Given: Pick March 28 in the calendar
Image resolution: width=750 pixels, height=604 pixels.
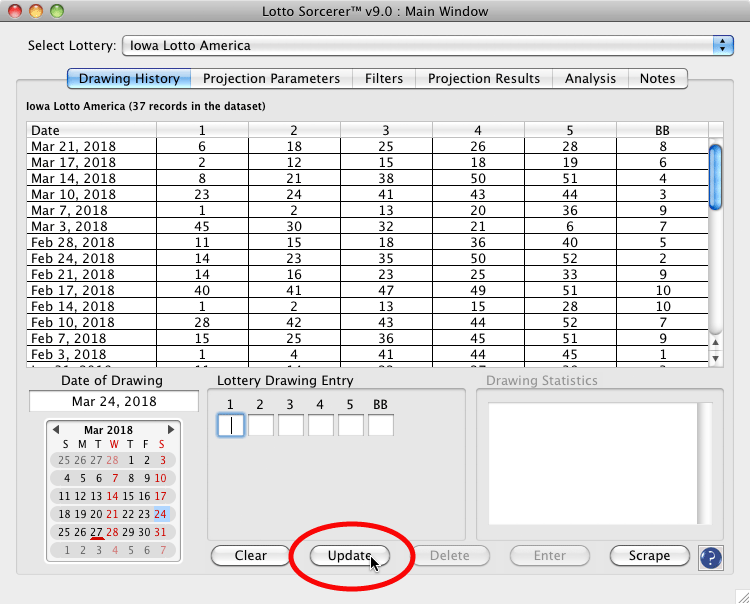Looking at the screenshot, I should [x=112, y=532].
